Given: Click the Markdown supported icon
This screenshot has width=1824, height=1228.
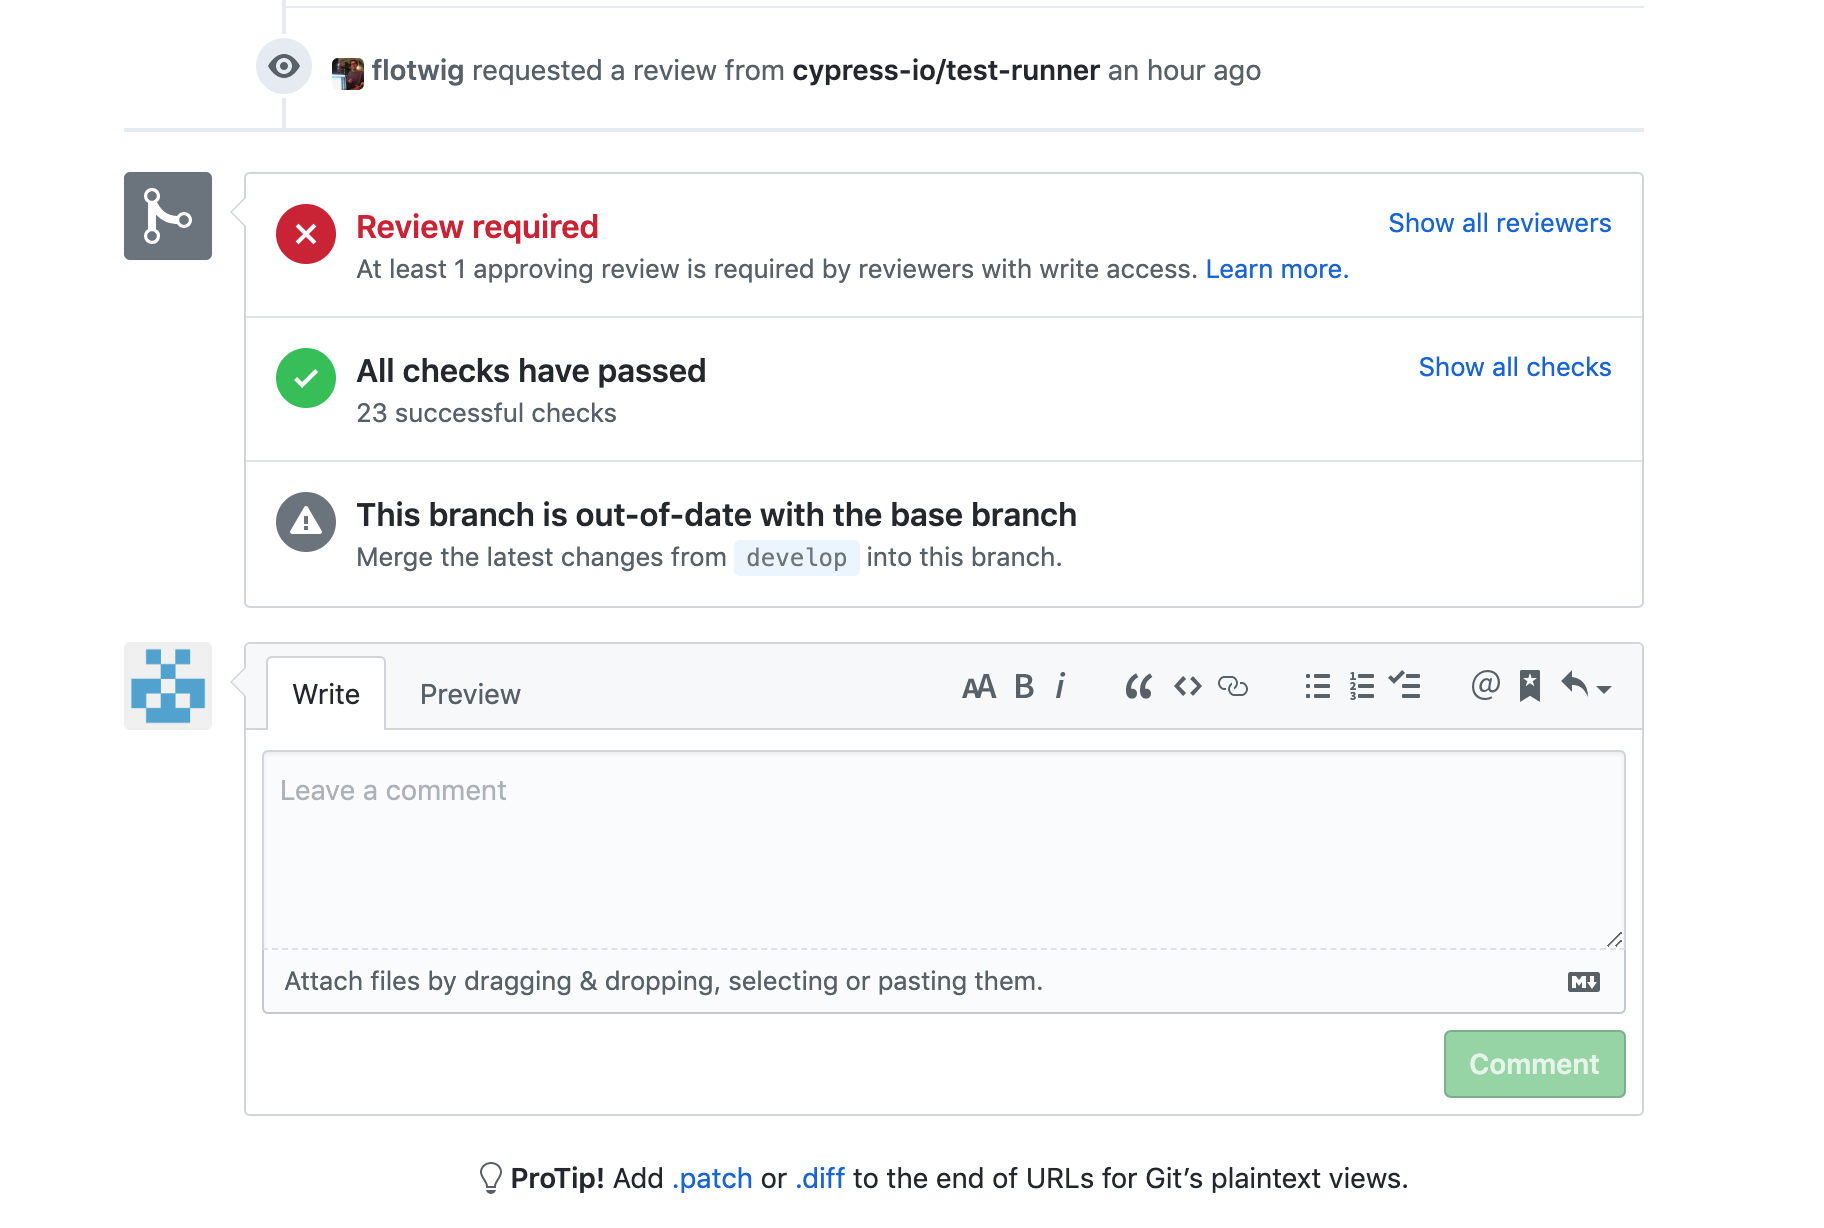Looking at the screenshot, I should pyautogui.click(x=1583, y=981).
